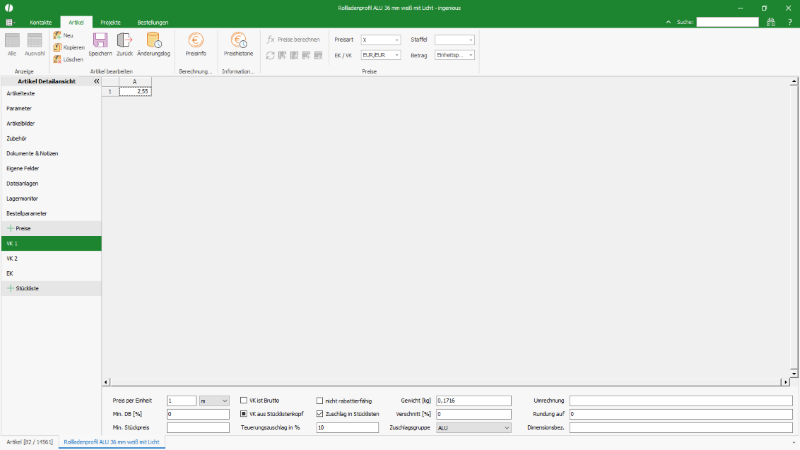
Task: Click the horizontal scrollbar right arrow
Action: 786,382
